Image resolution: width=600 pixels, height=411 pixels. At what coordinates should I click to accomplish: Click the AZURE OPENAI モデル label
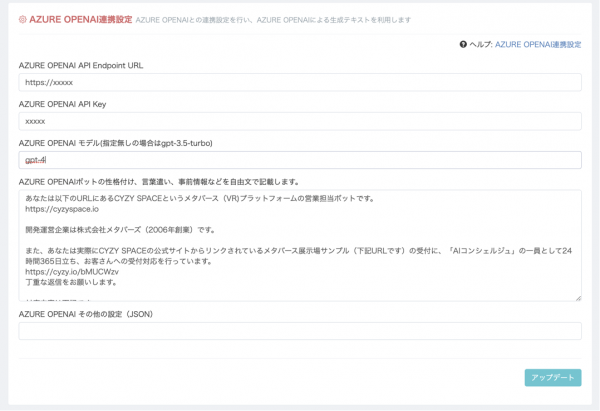click(x=116, y=143)
